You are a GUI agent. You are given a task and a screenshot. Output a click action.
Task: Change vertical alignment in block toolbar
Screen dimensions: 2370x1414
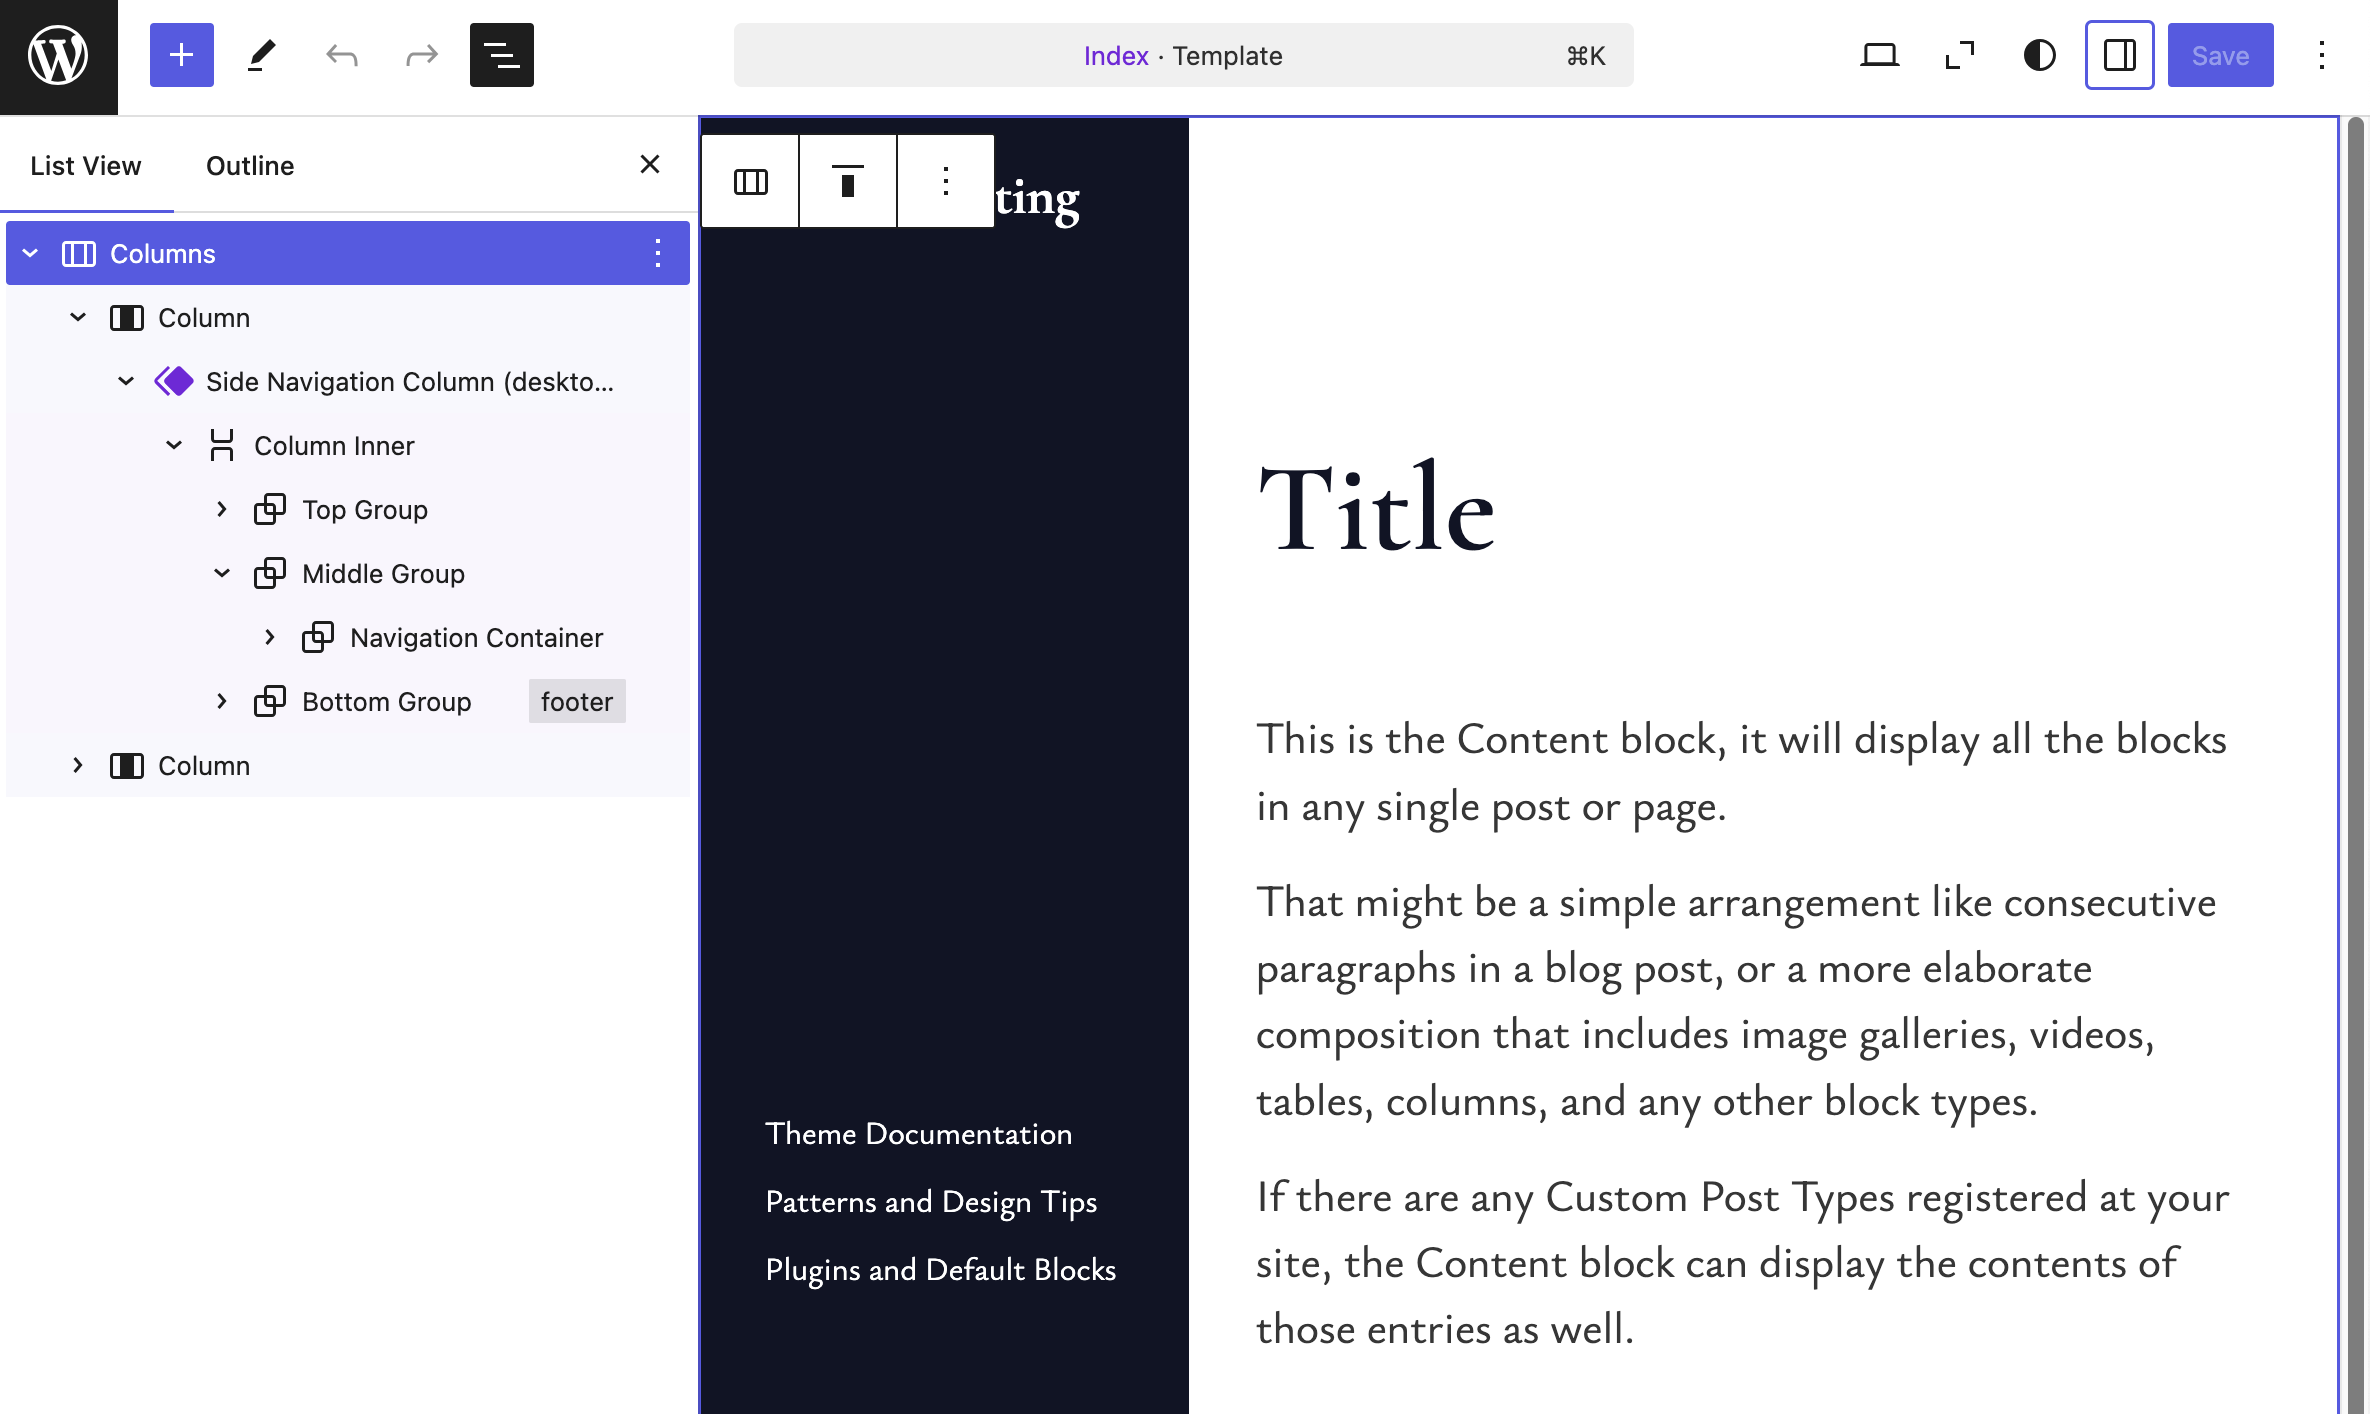(x=847, y=181)
